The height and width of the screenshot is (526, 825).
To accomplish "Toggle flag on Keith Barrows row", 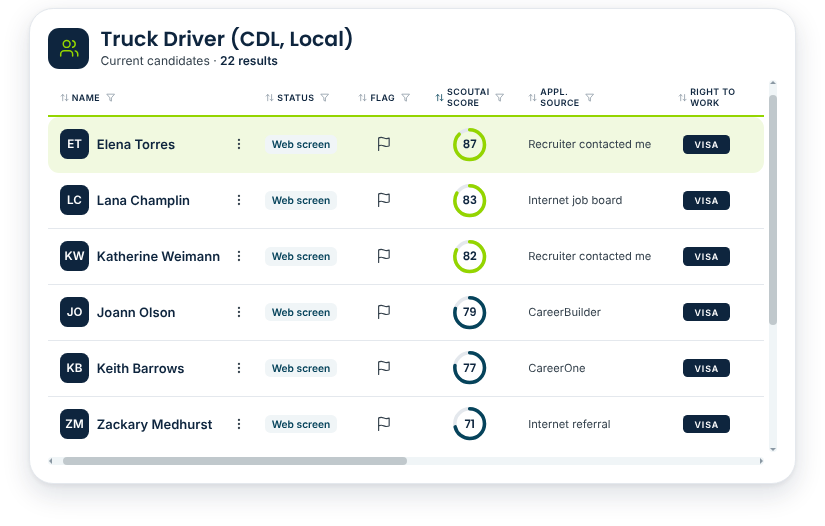I will [384, 368].
